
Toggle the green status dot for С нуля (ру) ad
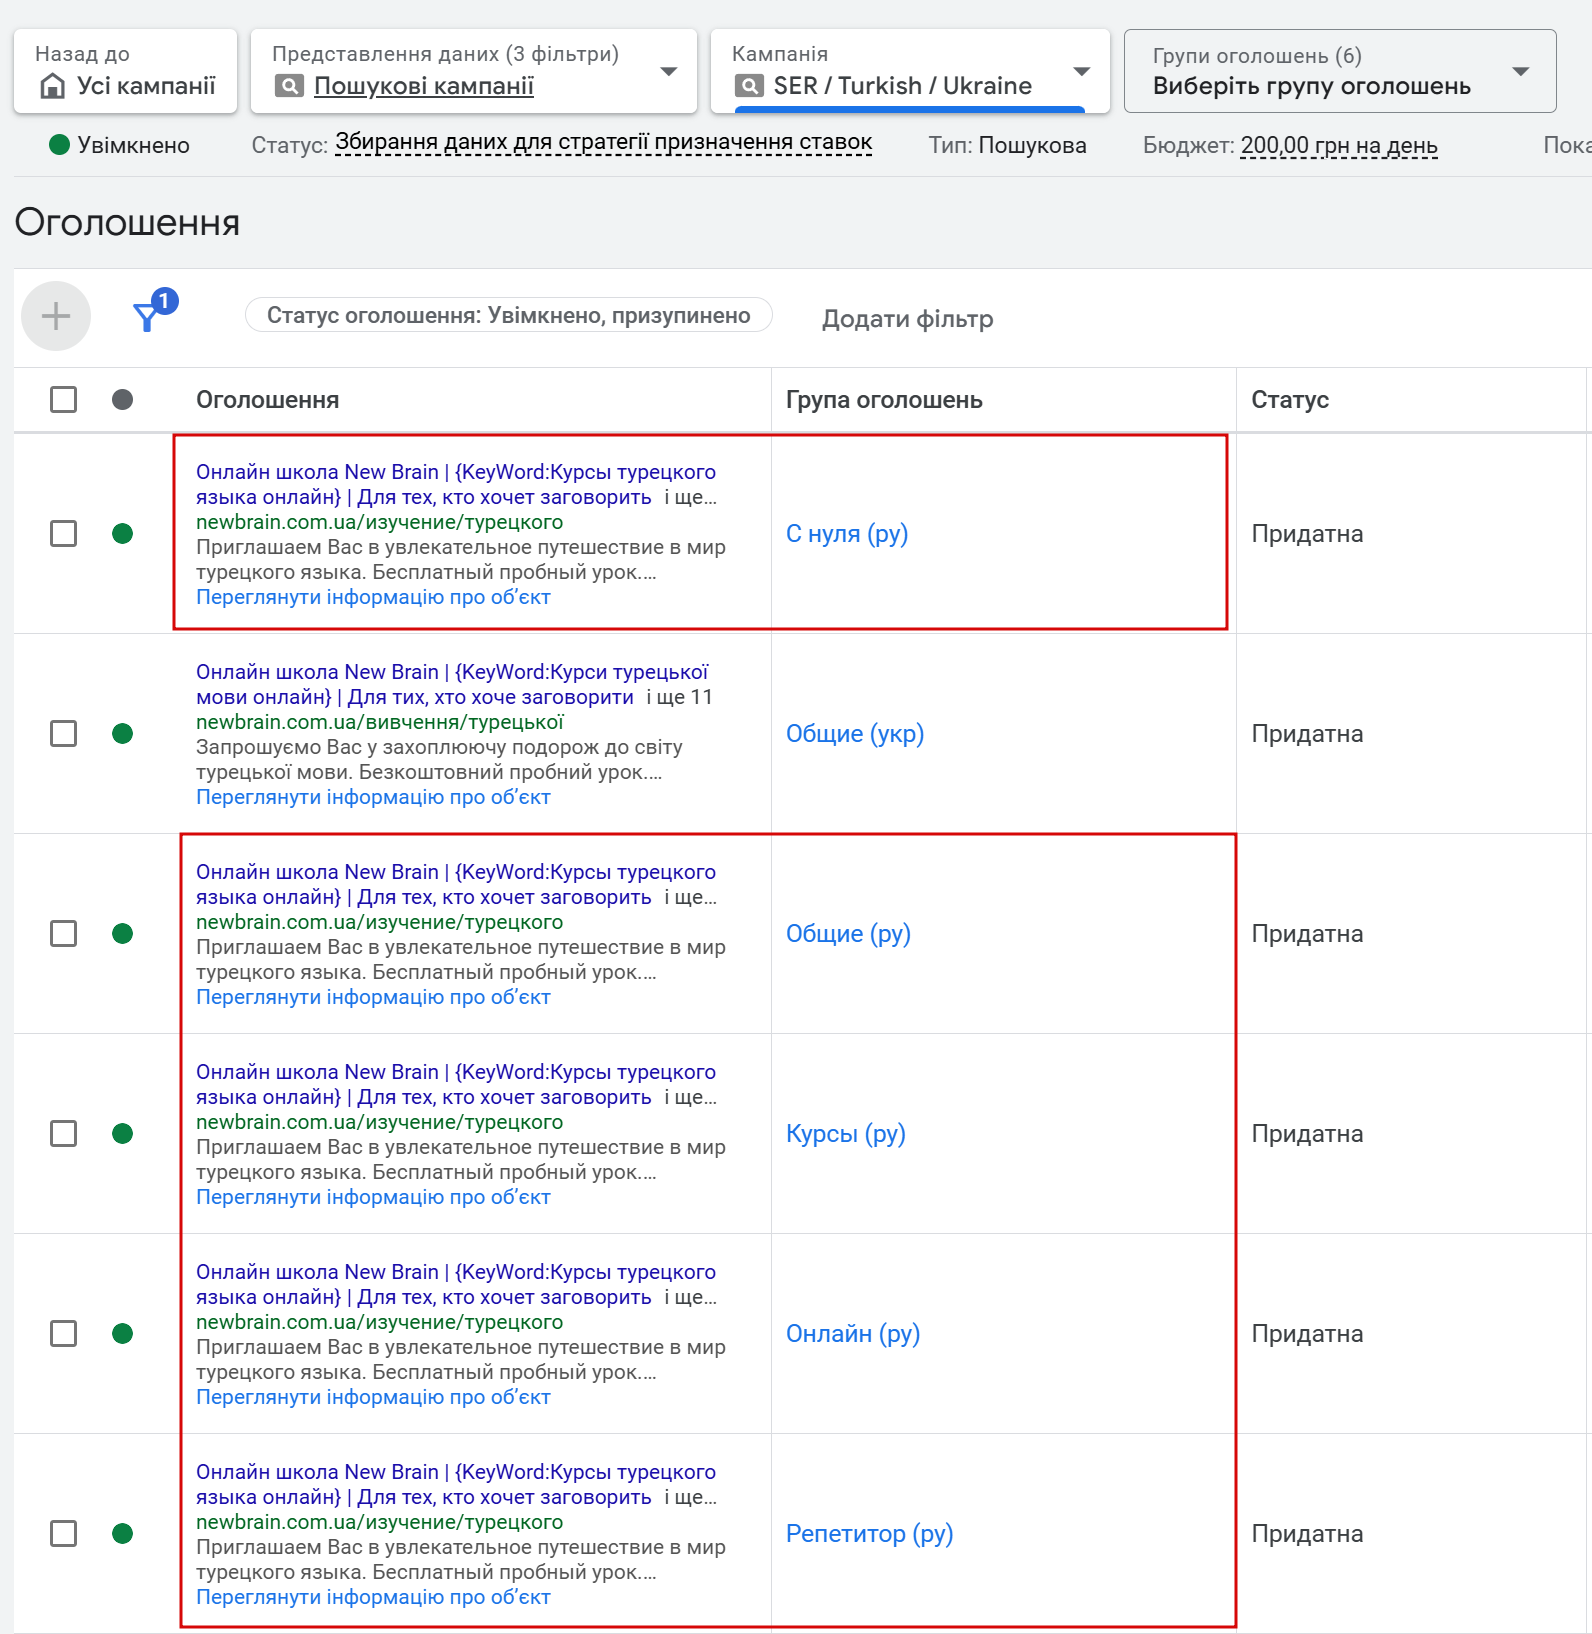click(x=122, y=534)
